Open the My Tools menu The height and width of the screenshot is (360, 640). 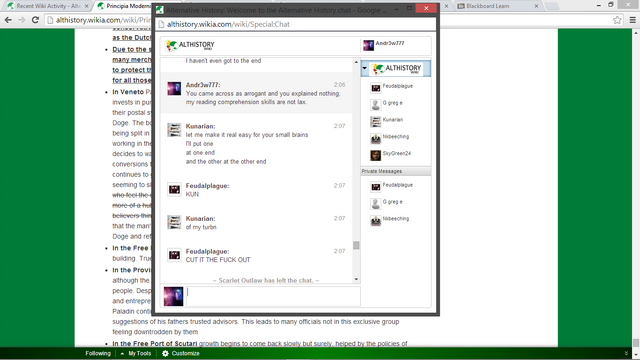click(140, 353)
